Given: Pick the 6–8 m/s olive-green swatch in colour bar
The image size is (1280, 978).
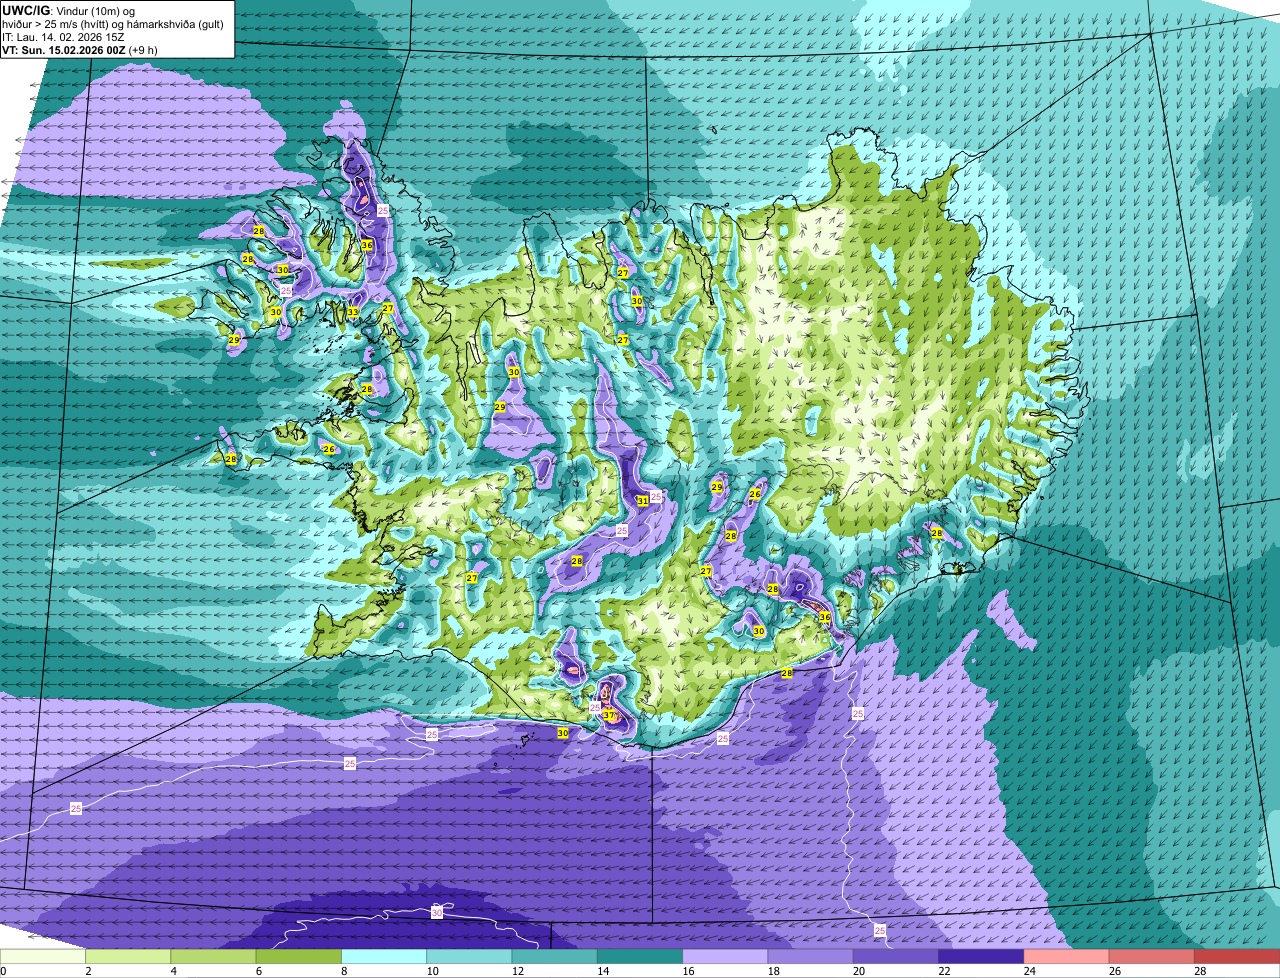Looking at the screenshot, I should (x=299, y=956).
